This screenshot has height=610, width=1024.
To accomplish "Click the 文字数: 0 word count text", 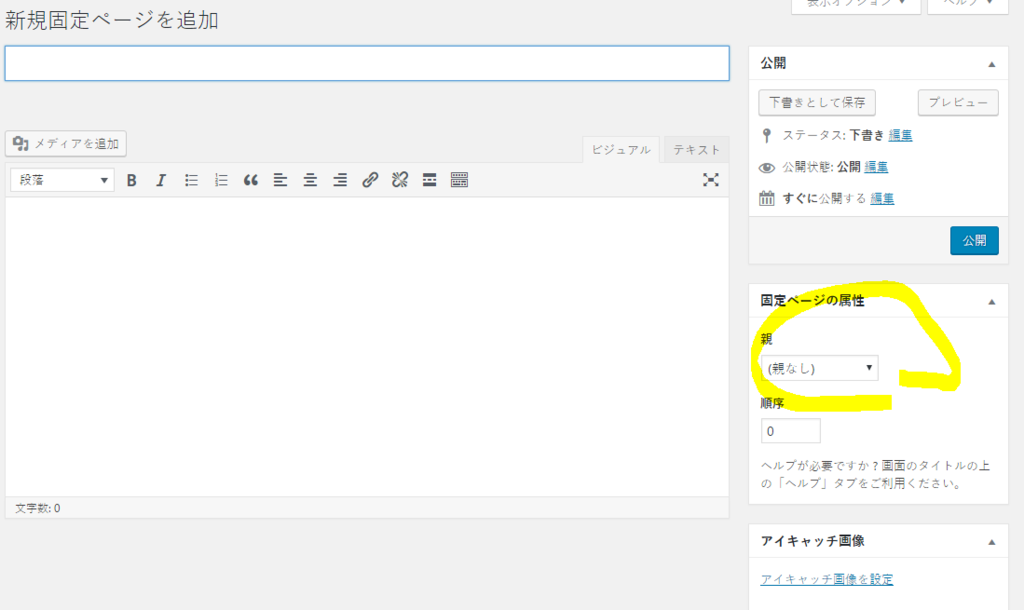I will [x=38, y=508].
